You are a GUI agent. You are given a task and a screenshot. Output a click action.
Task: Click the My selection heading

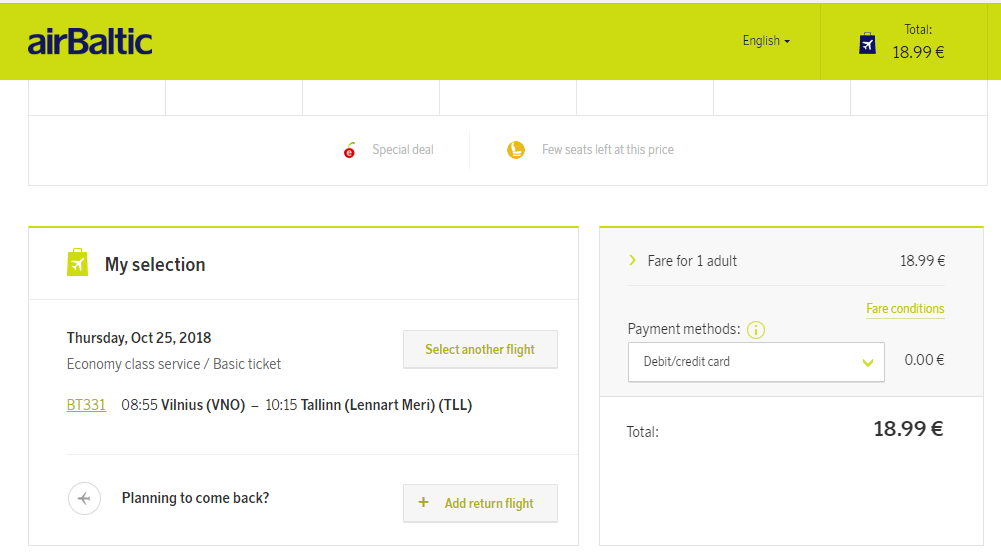(x=155, y=264)
